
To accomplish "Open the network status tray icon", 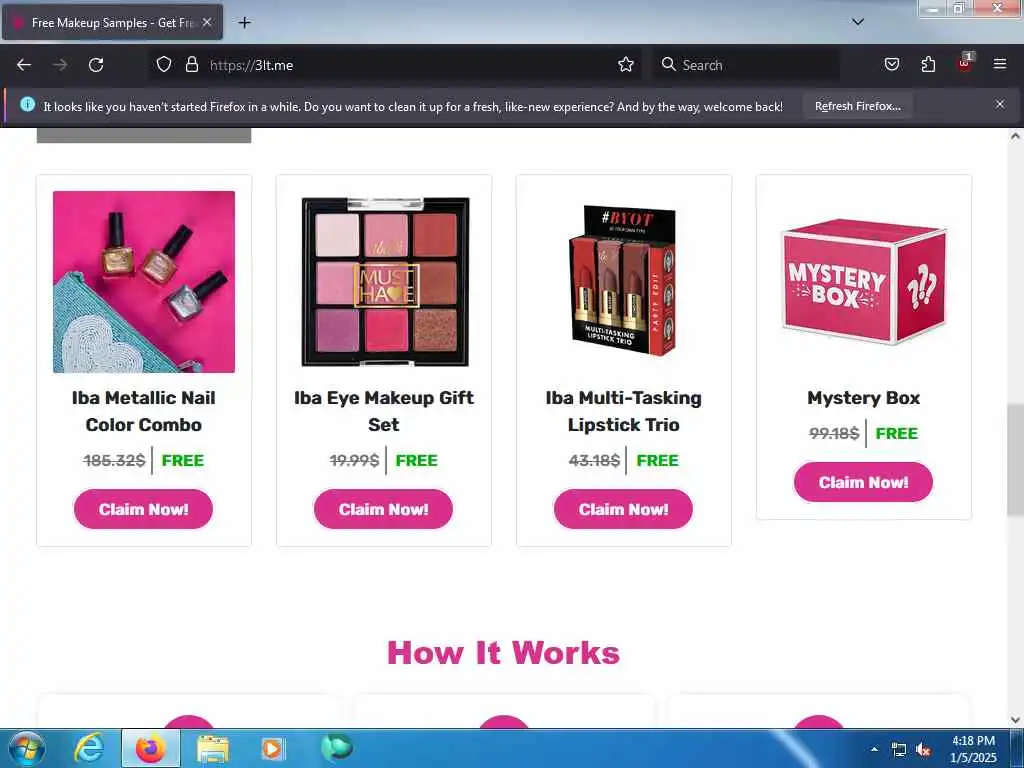I will click(899, 750).
